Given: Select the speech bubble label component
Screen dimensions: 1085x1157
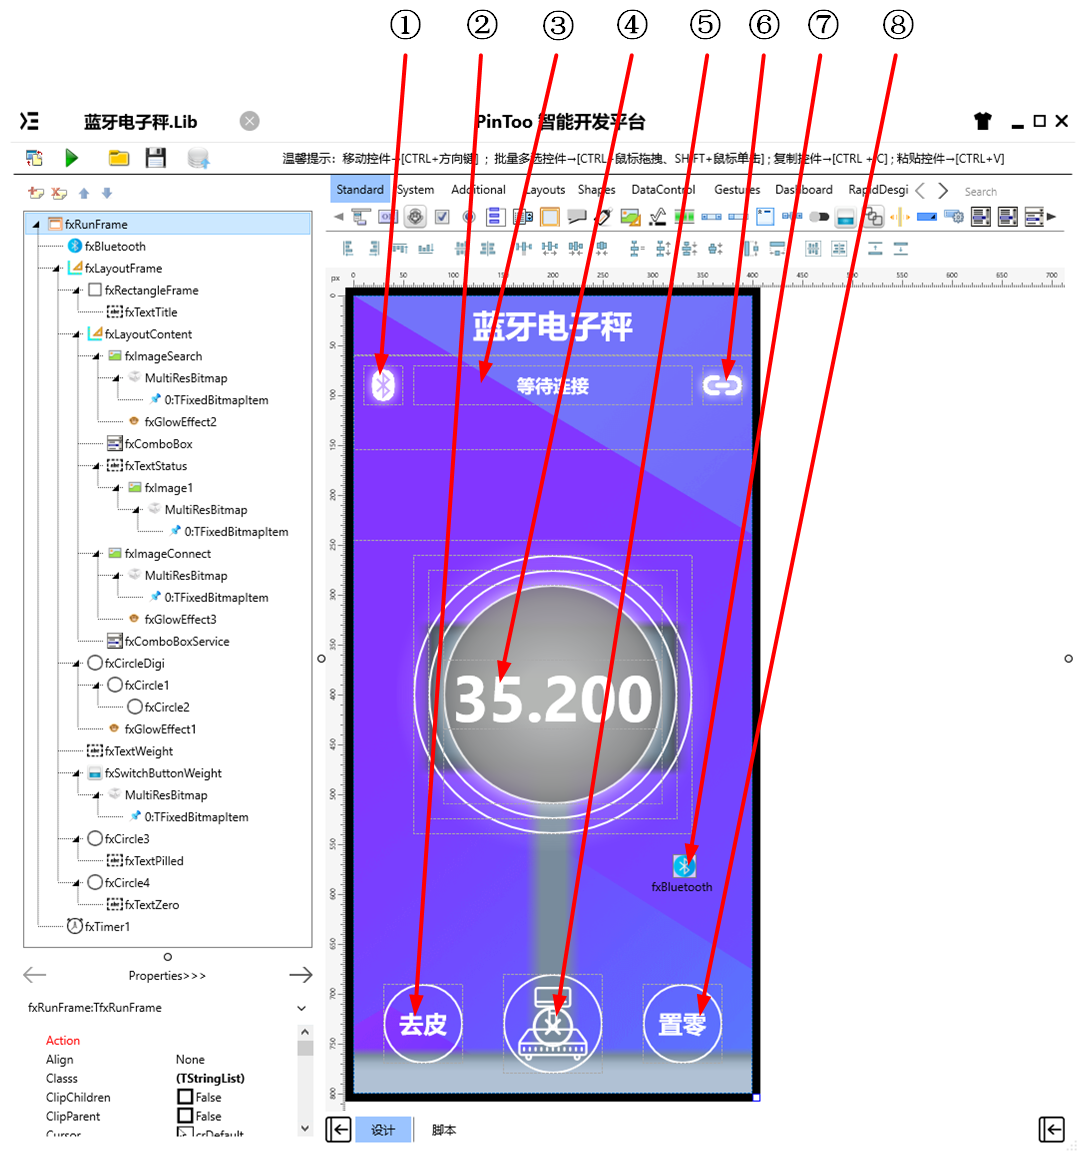Looking at the screenshot, I should (x=576, y=217).
